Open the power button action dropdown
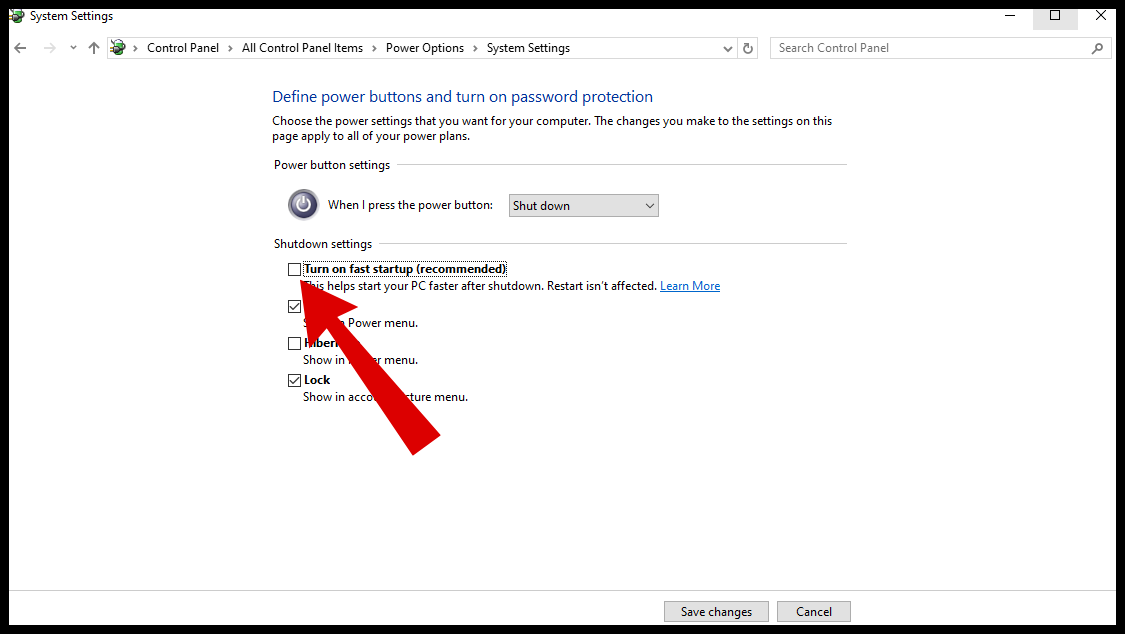 click(583, 206)
